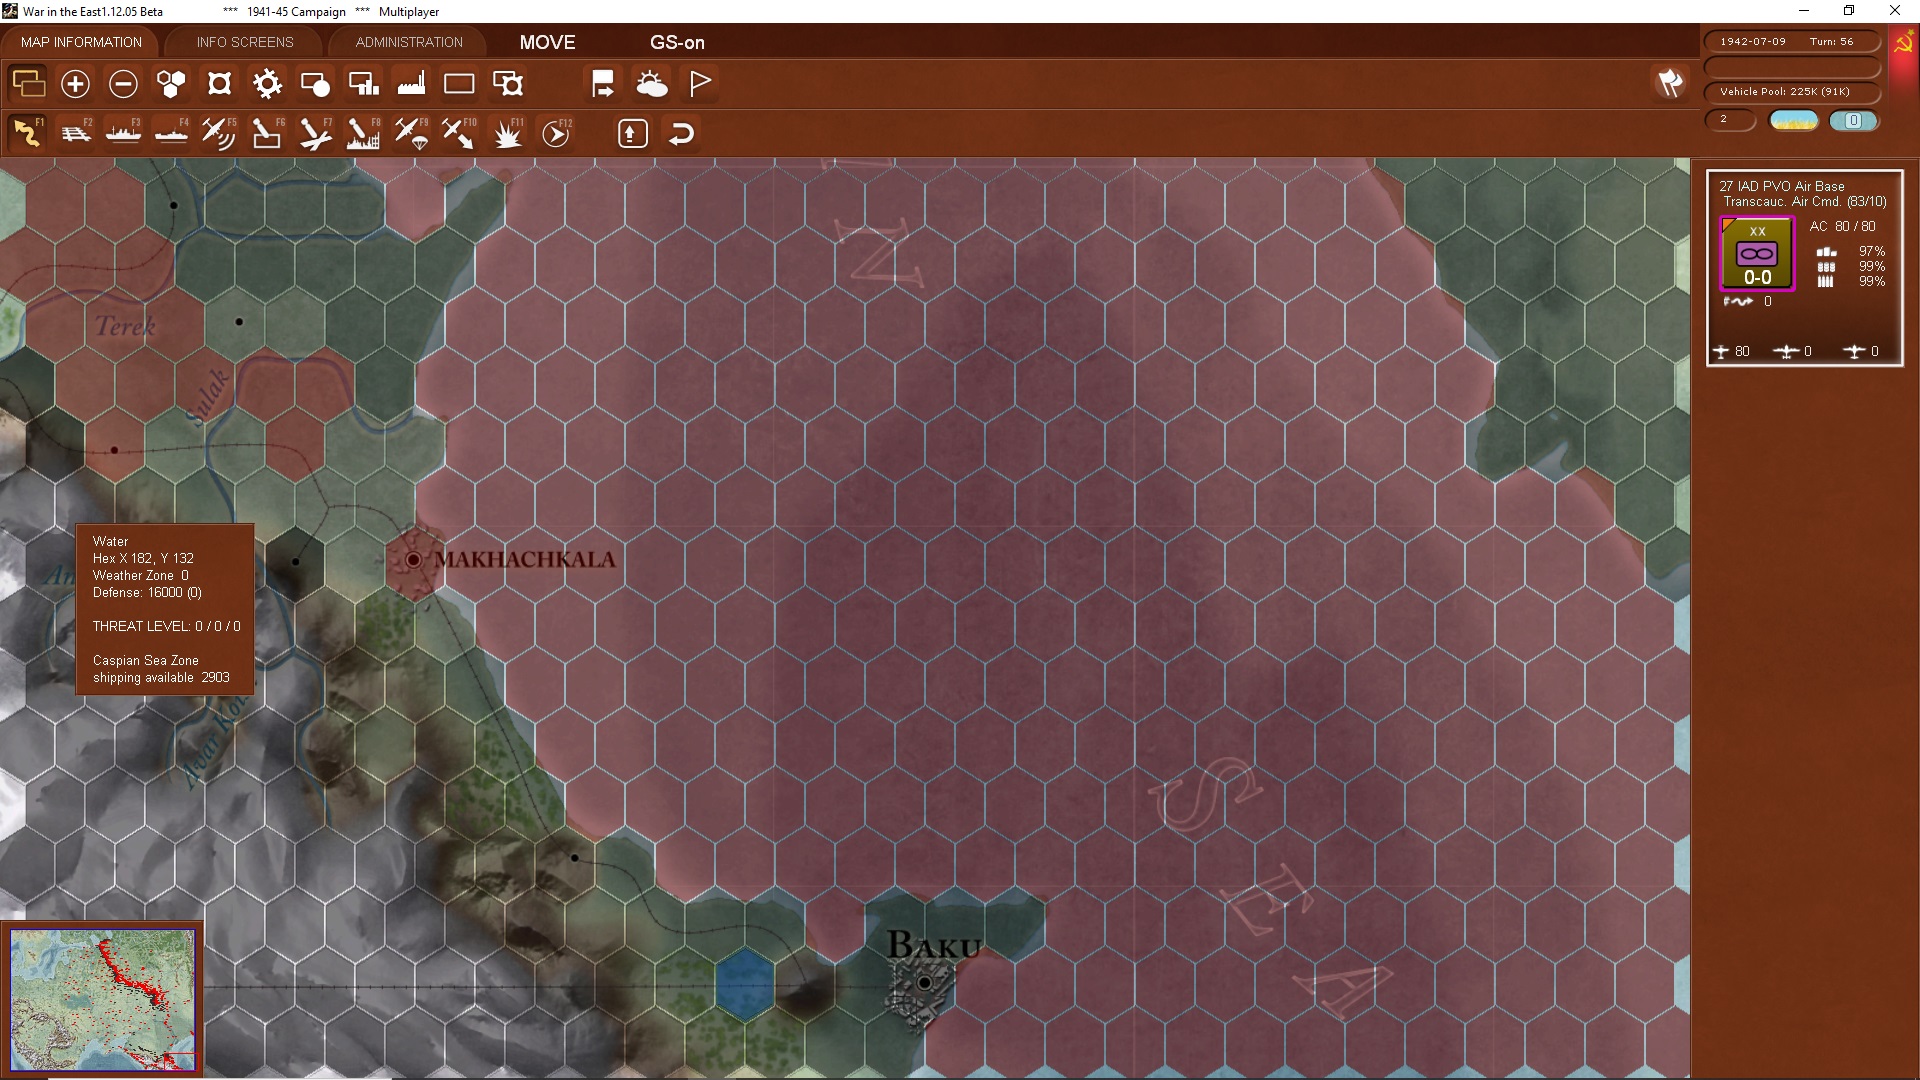The height and width of the screenshot is (1080, 1920).
Task: Click the Vehicle Pool 225K field
Action: coord(1791,91)
